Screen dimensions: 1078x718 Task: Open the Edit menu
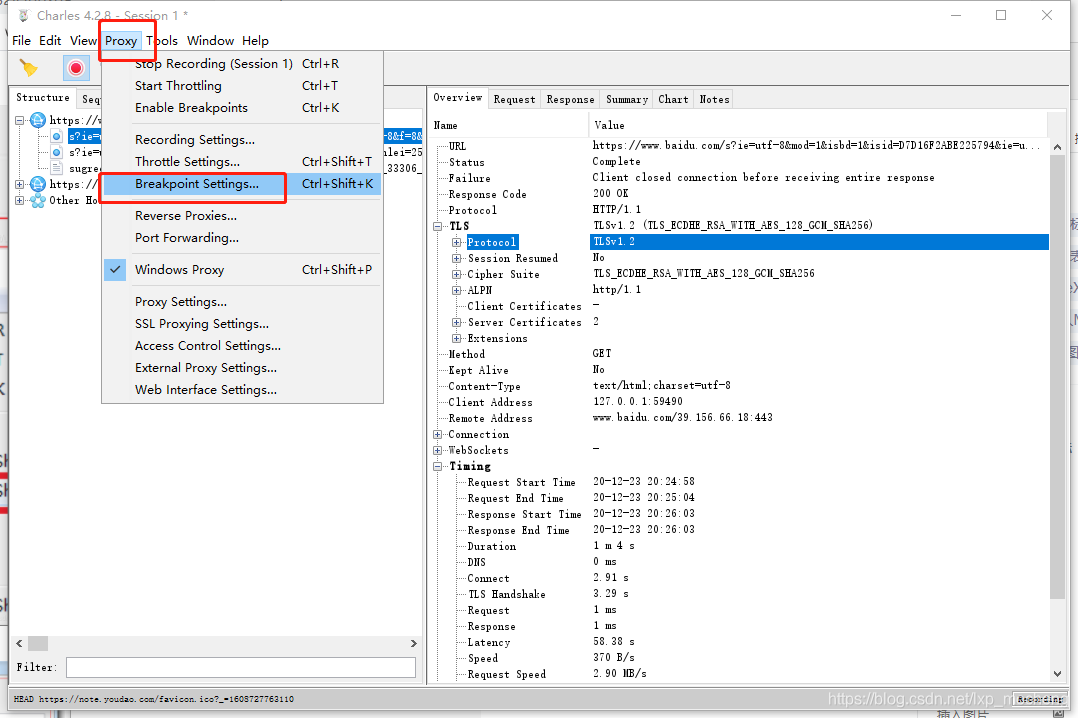[50, 41]
